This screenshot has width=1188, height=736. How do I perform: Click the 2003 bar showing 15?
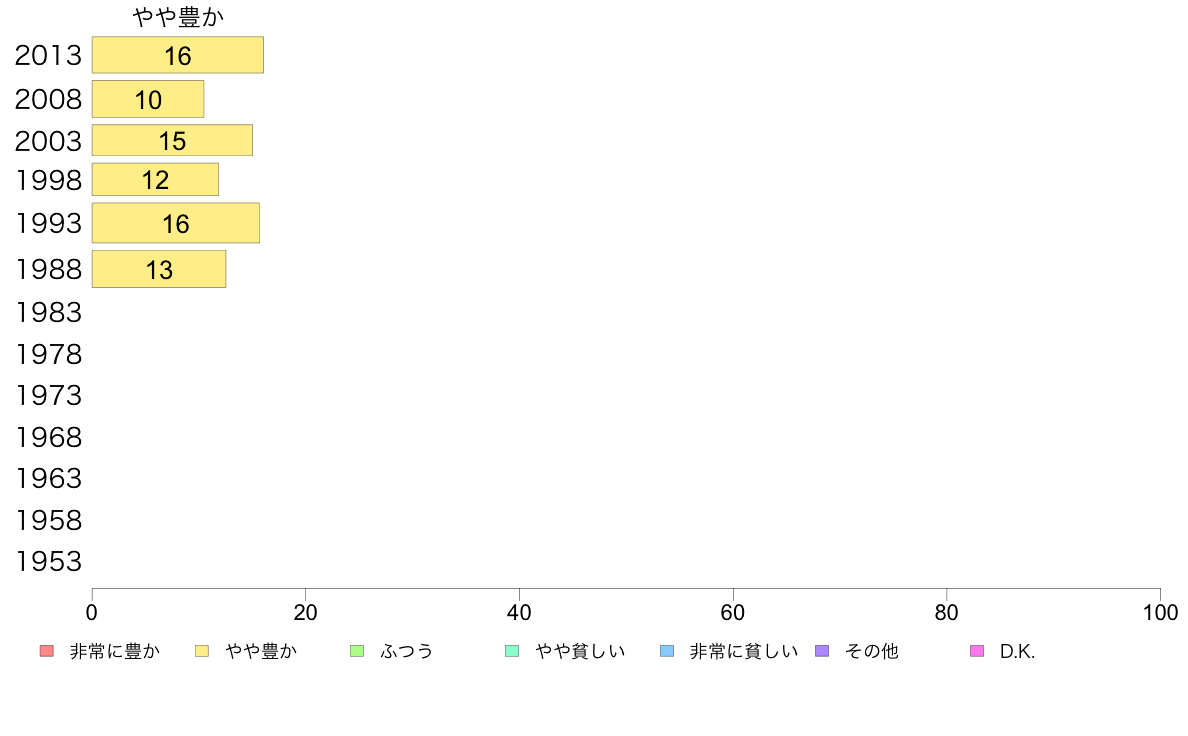pos(172,140)
